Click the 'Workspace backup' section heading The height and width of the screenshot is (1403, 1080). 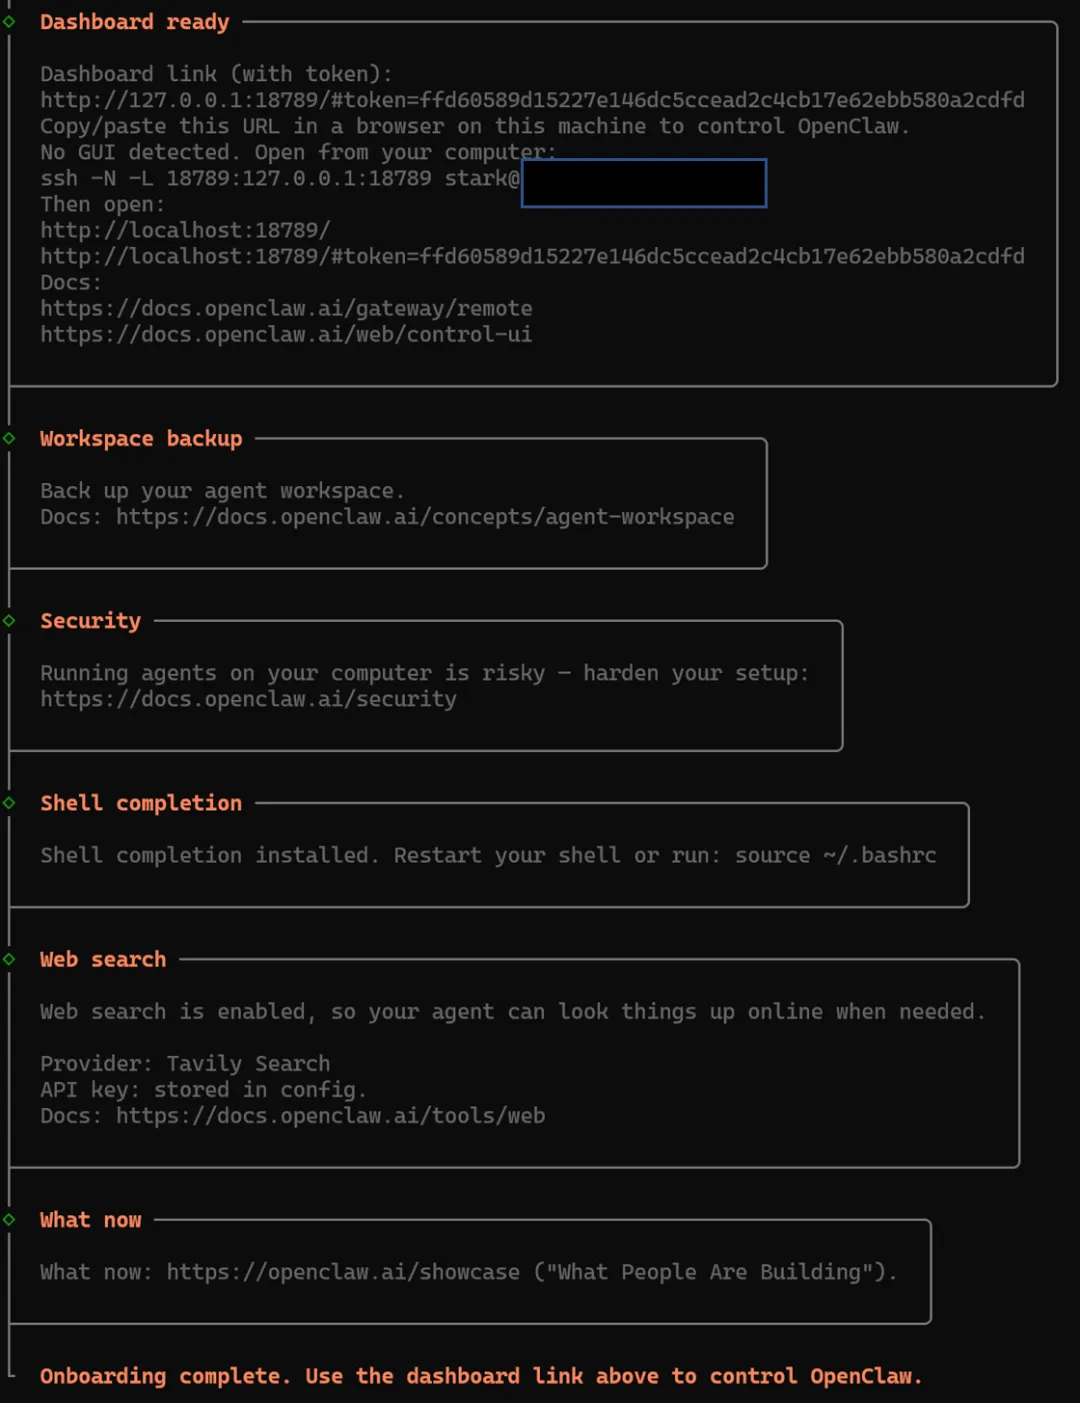coord(141,439)
